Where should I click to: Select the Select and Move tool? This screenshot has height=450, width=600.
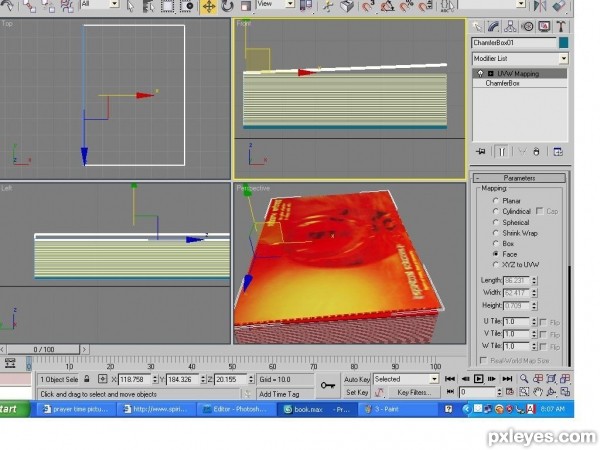pyautogui.click(x=209, y=7)
